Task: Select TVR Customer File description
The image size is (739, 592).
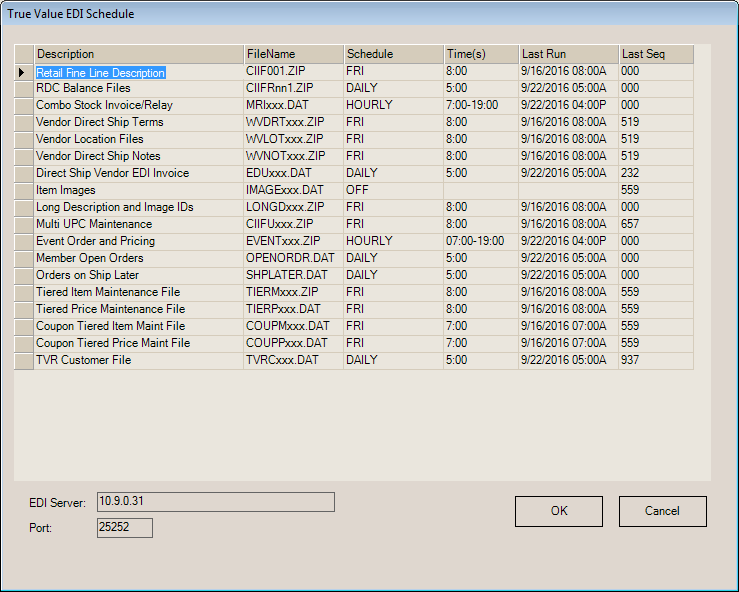Action: click(x=139, y=360)
